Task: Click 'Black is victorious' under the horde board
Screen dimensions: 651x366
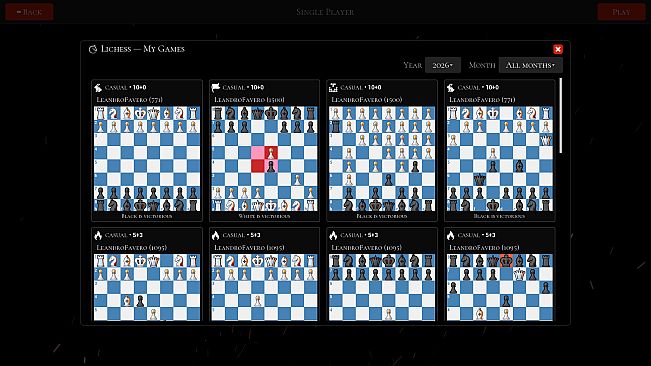Action: point(382,216)
